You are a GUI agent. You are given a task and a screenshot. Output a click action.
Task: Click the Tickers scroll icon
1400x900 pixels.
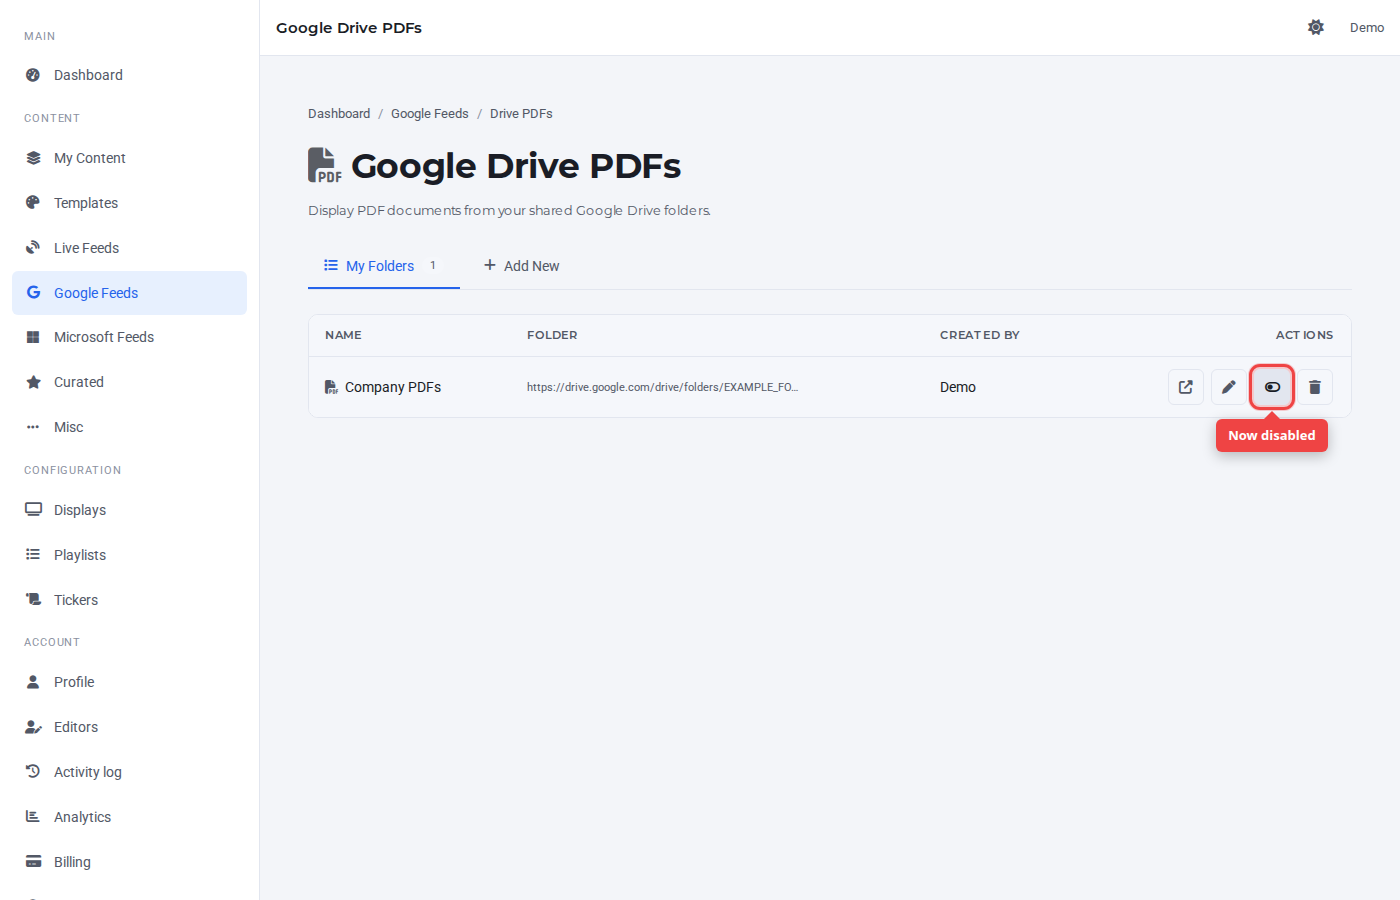tap(33, 600)
